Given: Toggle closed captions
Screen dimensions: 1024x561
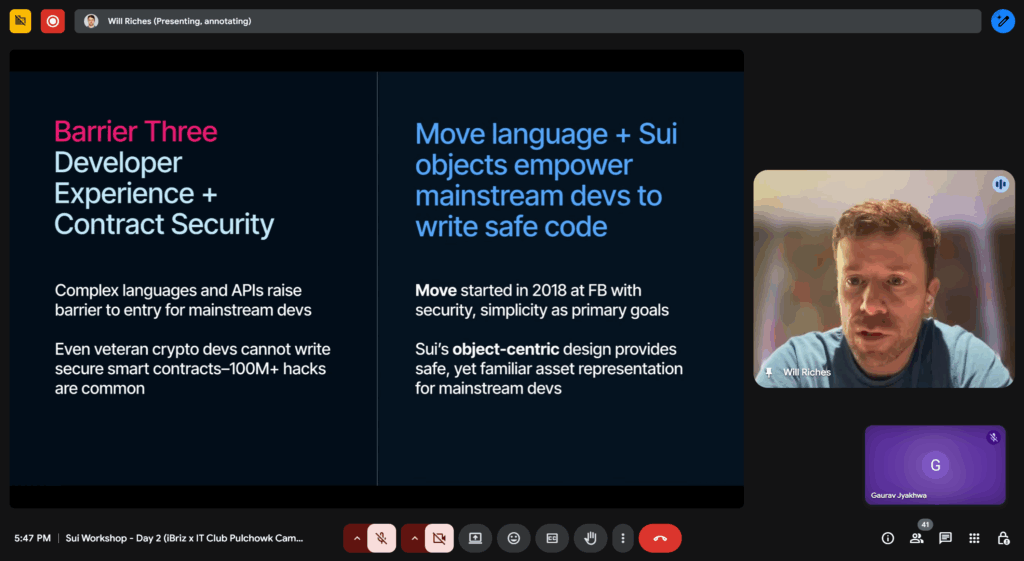Looking at the screenshot, I should click(552, 538).
